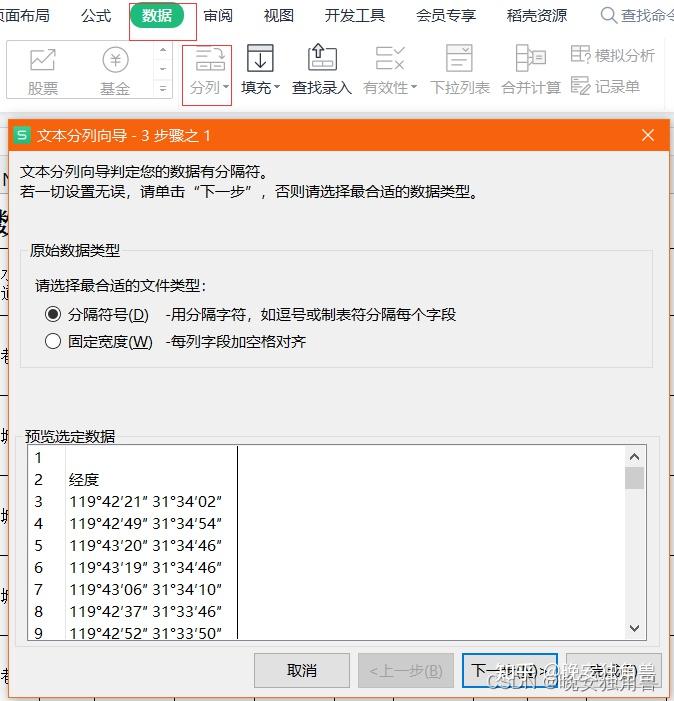674x701 pixels.
Task: Open the 下拉列表 dropdown list tool
Action: [x=459, y=69]
